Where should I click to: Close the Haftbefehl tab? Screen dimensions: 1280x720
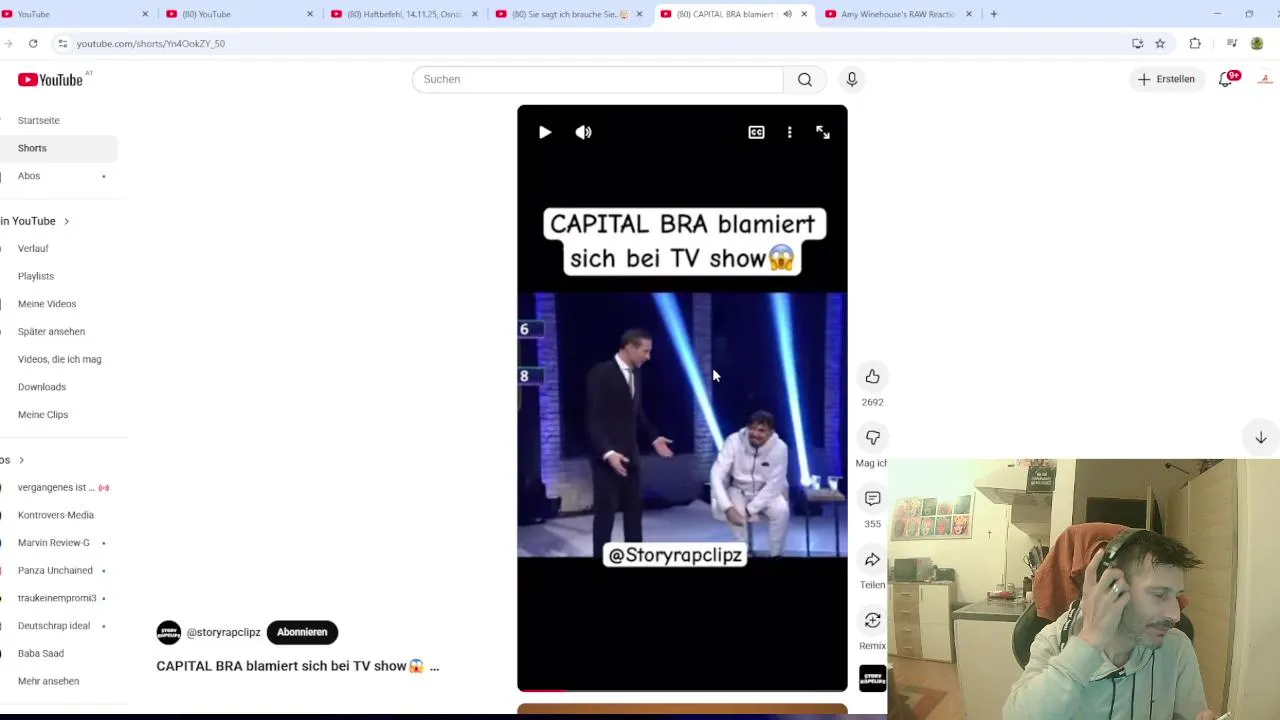[x=474, y=14]
